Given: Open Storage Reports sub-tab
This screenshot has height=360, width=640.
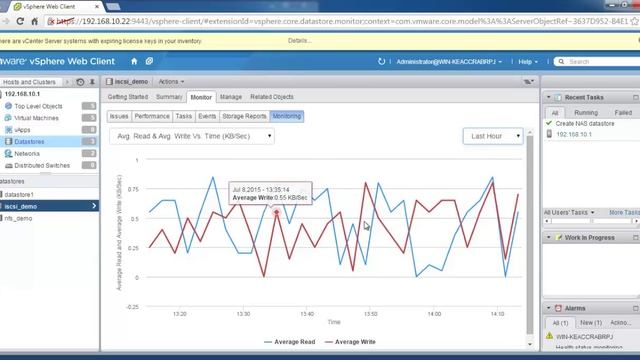Looking at the screenshot, I should point(244,116).
